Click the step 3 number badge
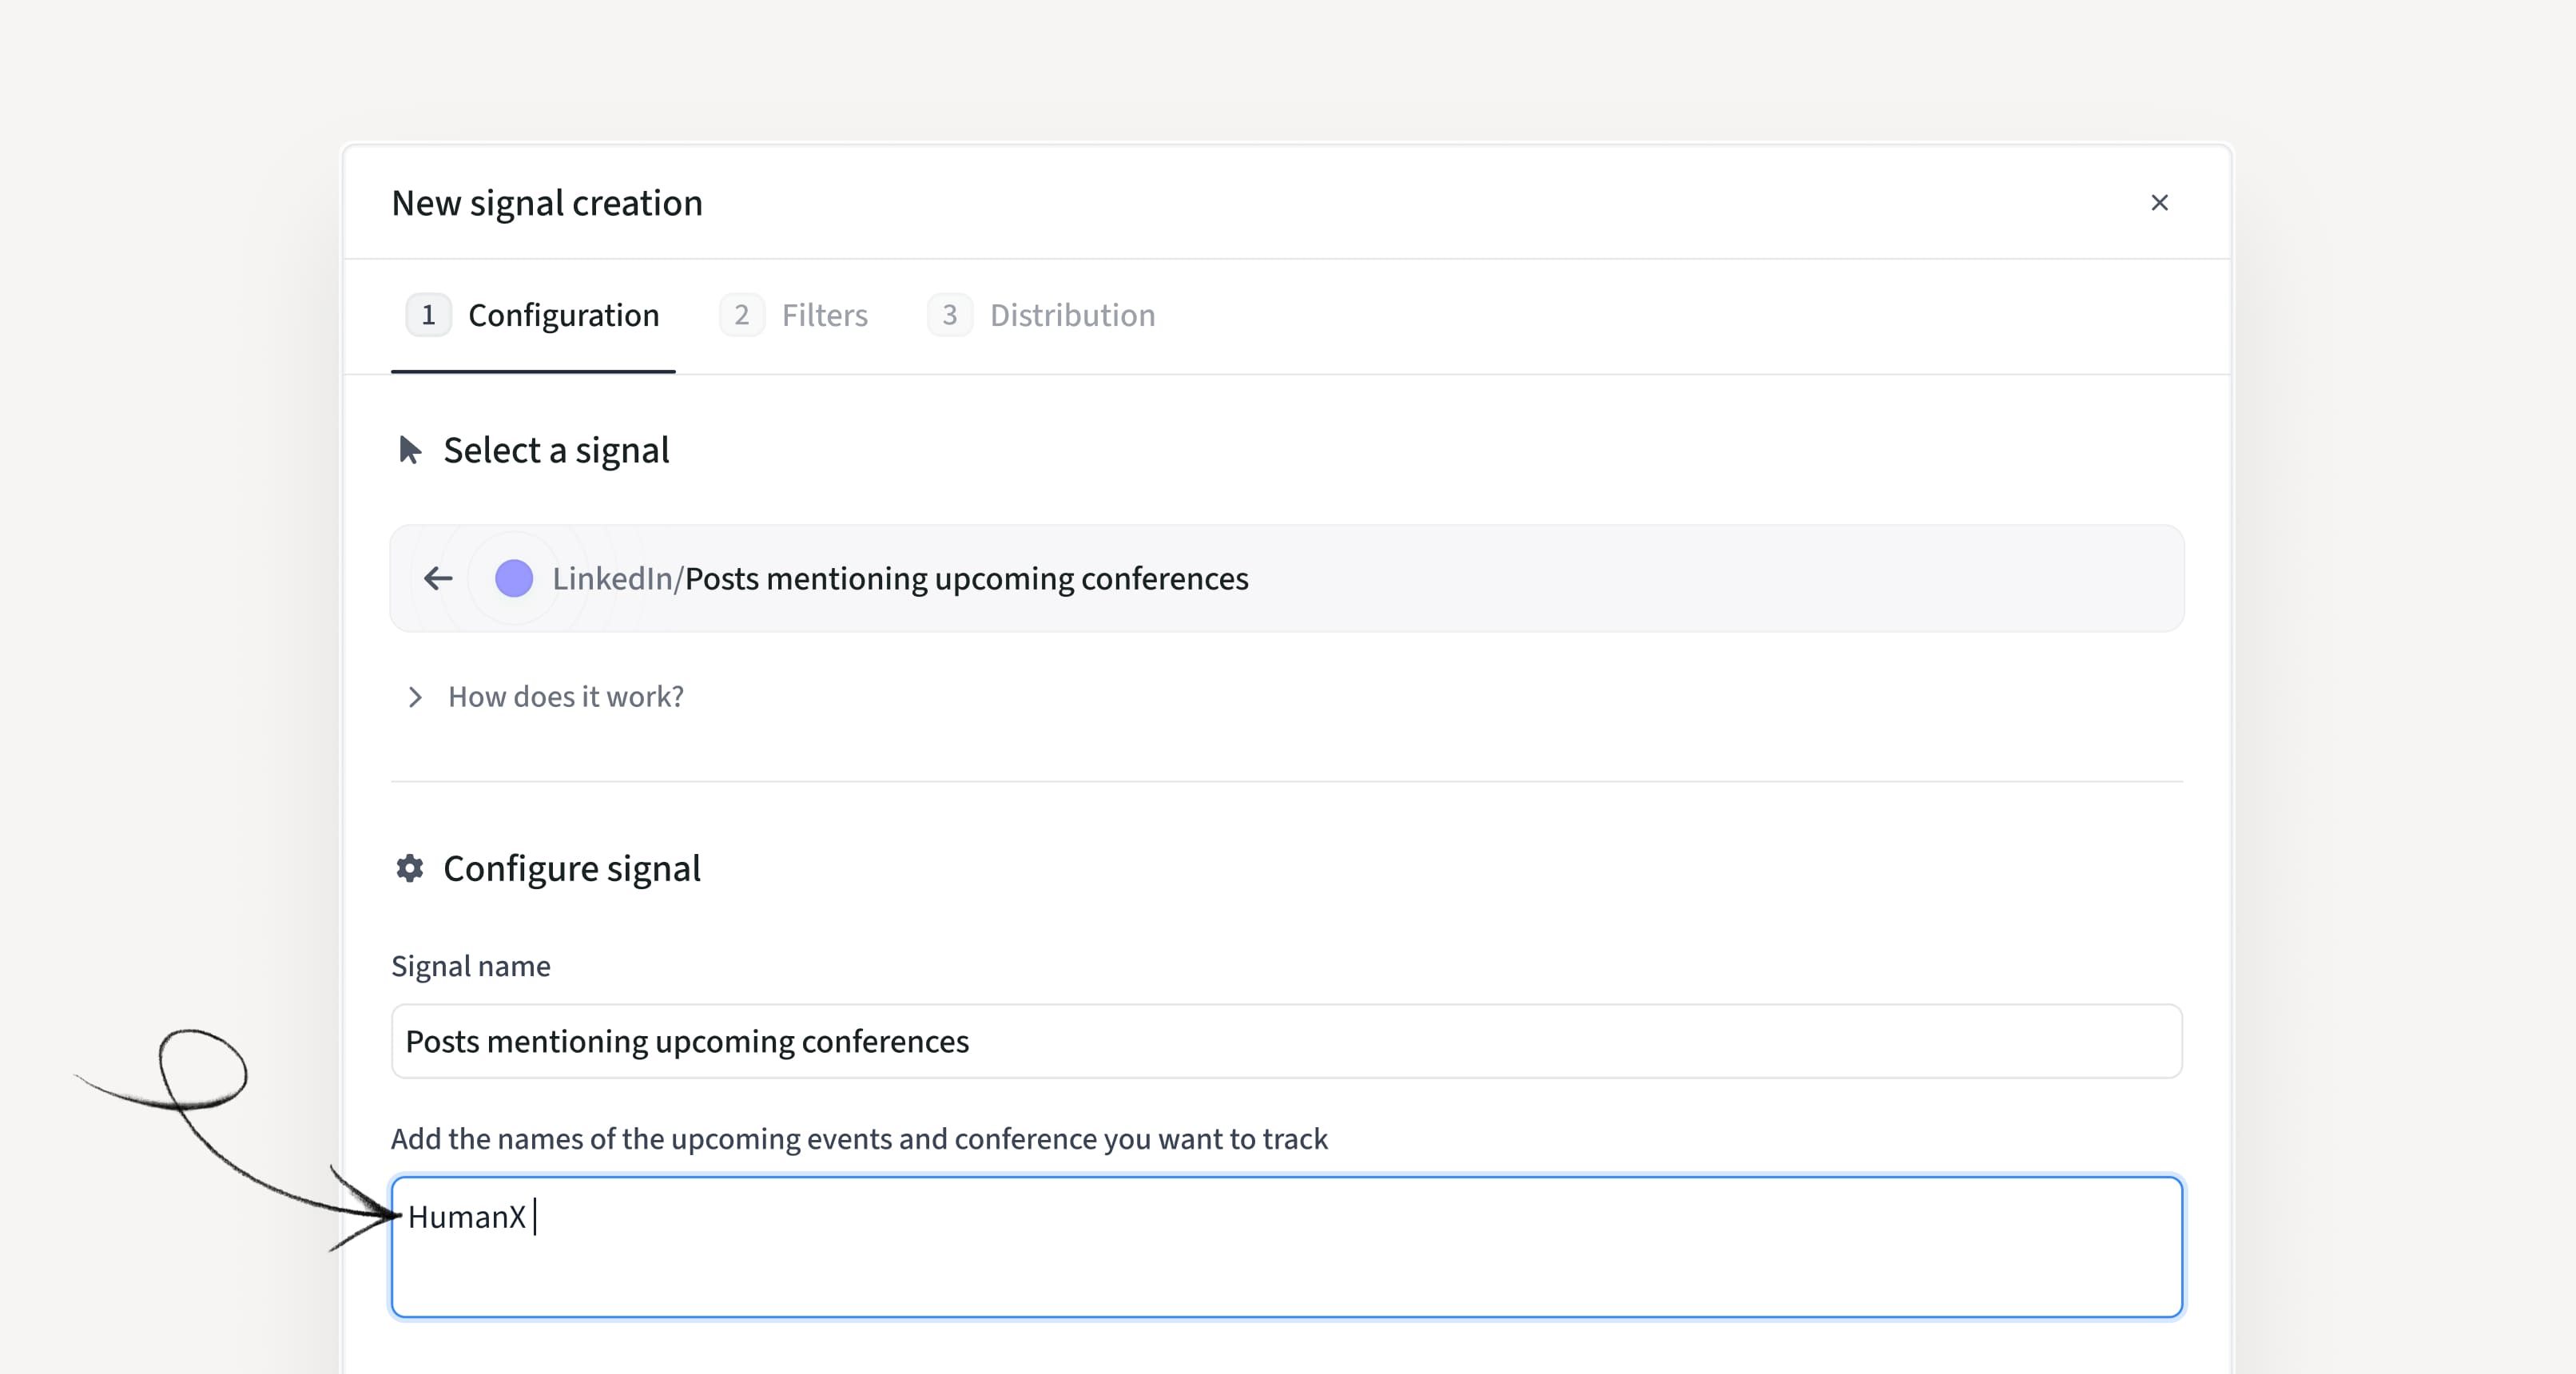 tap(949, 315)
